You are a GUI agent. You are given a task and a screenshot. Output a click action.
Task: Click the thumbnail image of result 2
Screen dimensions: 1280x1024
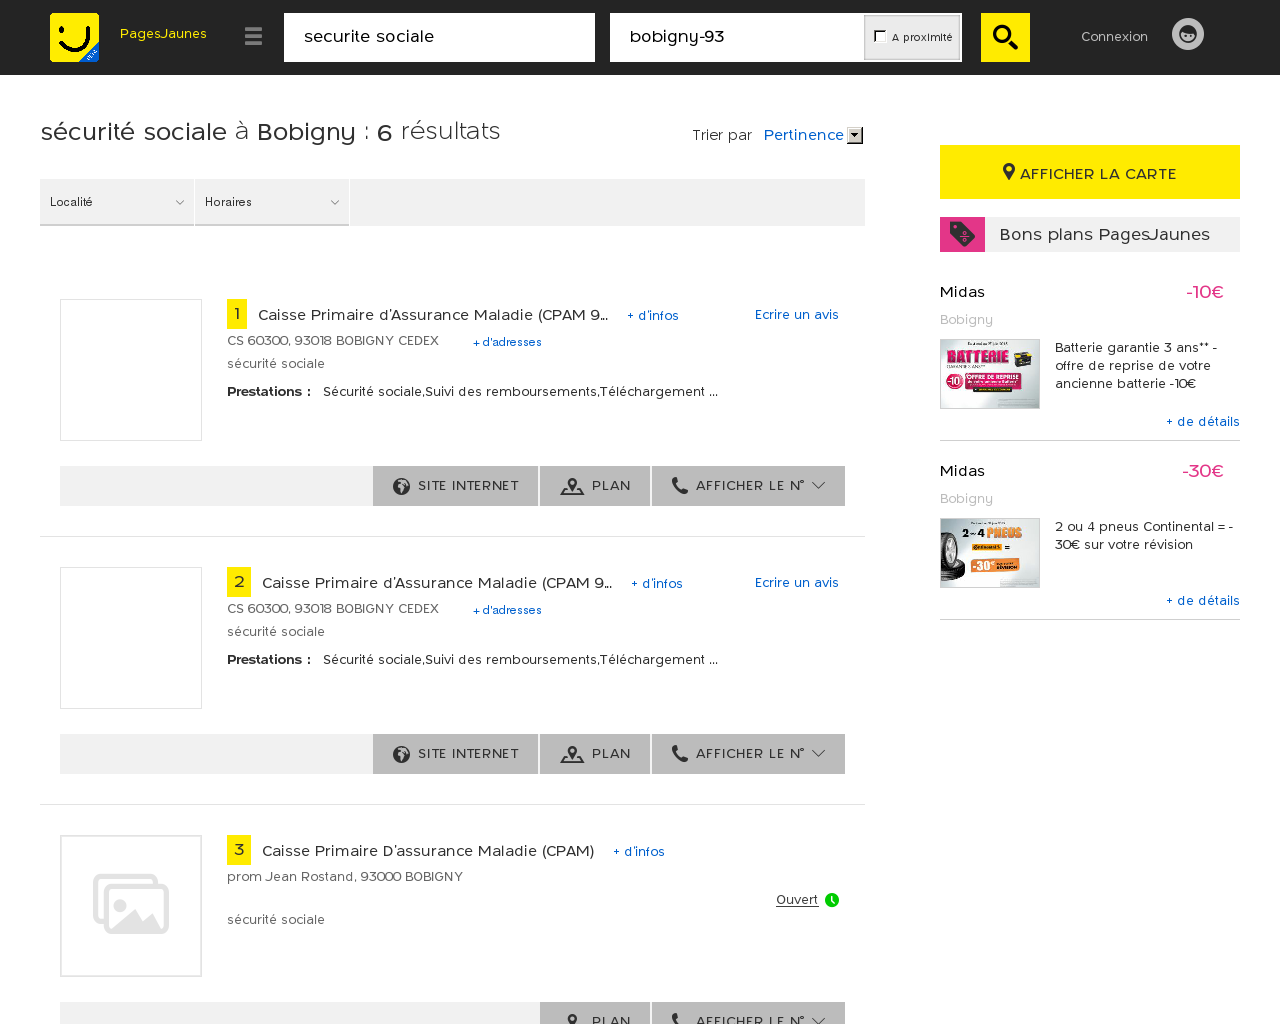(x=131, y=638)
